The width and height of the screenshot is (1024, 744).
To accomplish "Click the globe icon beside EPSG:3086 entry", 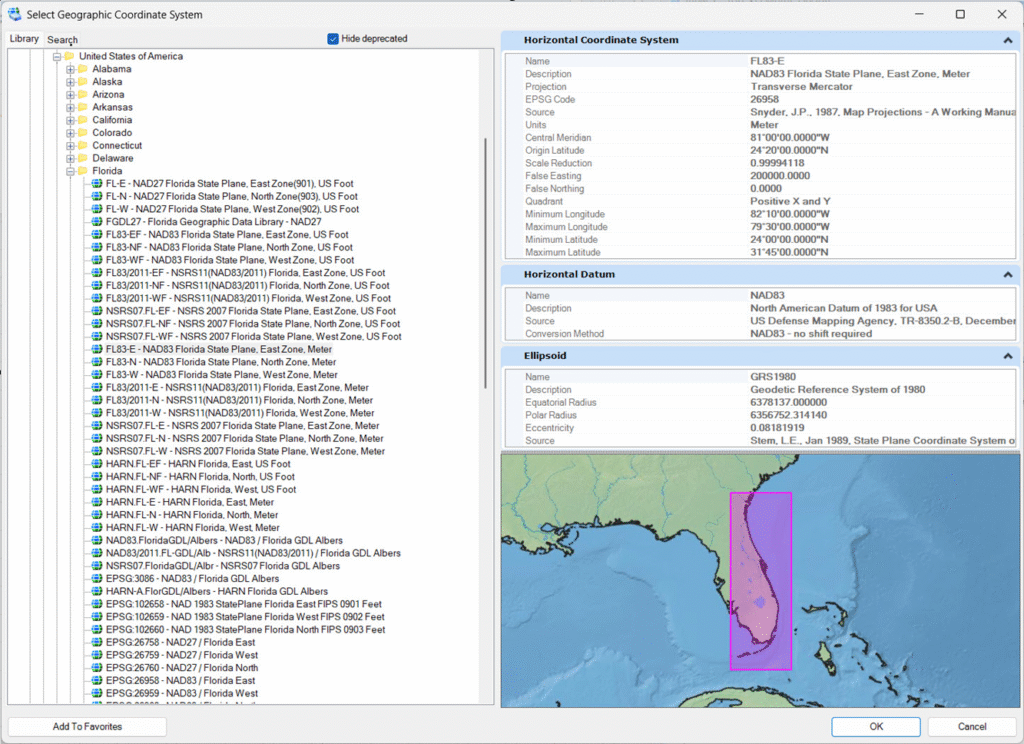I will coord(97,578).
